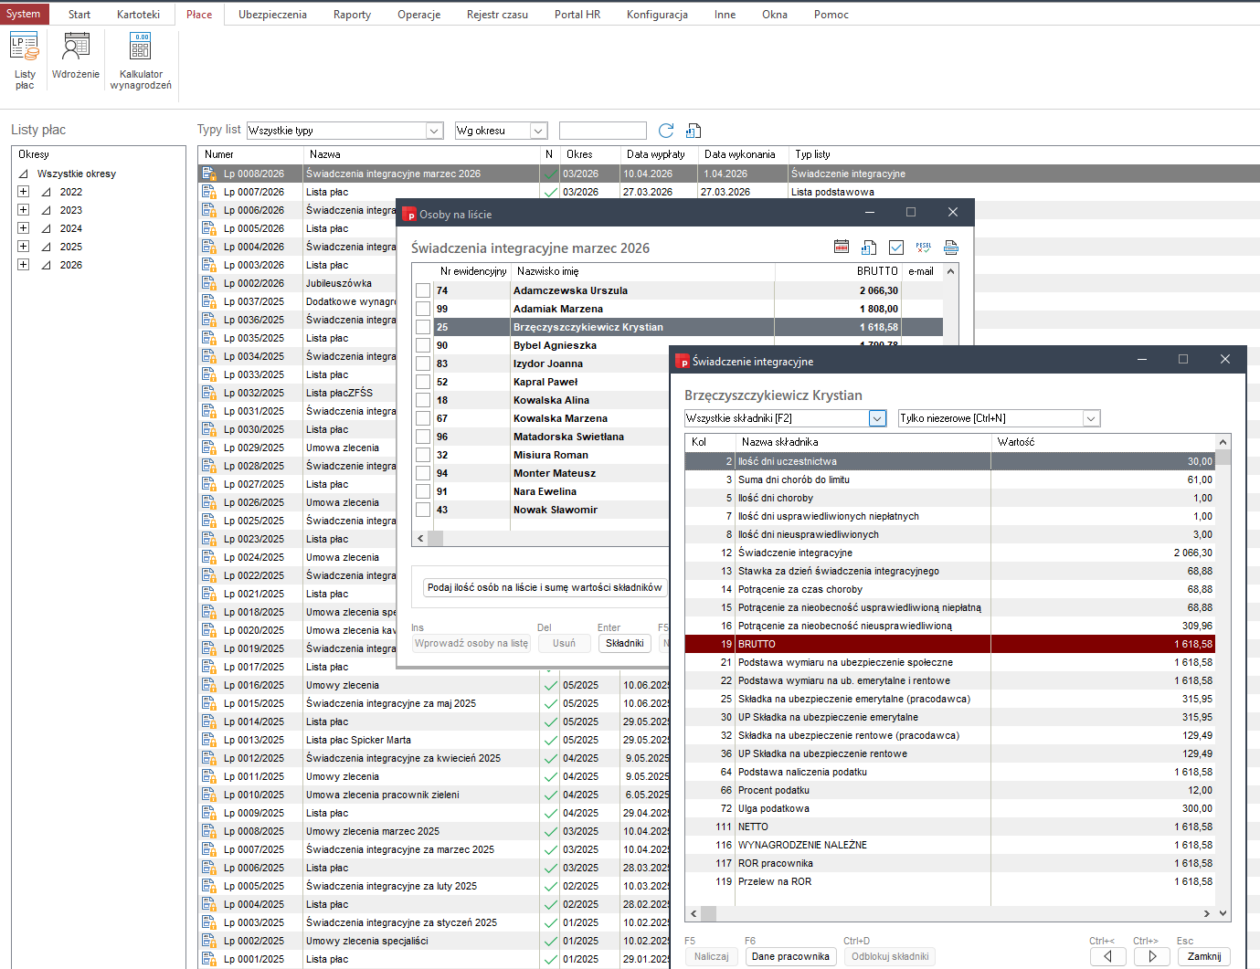Tick checkbox for Kapral Paweł
The image size is (1260, 969).
[423, 382]
